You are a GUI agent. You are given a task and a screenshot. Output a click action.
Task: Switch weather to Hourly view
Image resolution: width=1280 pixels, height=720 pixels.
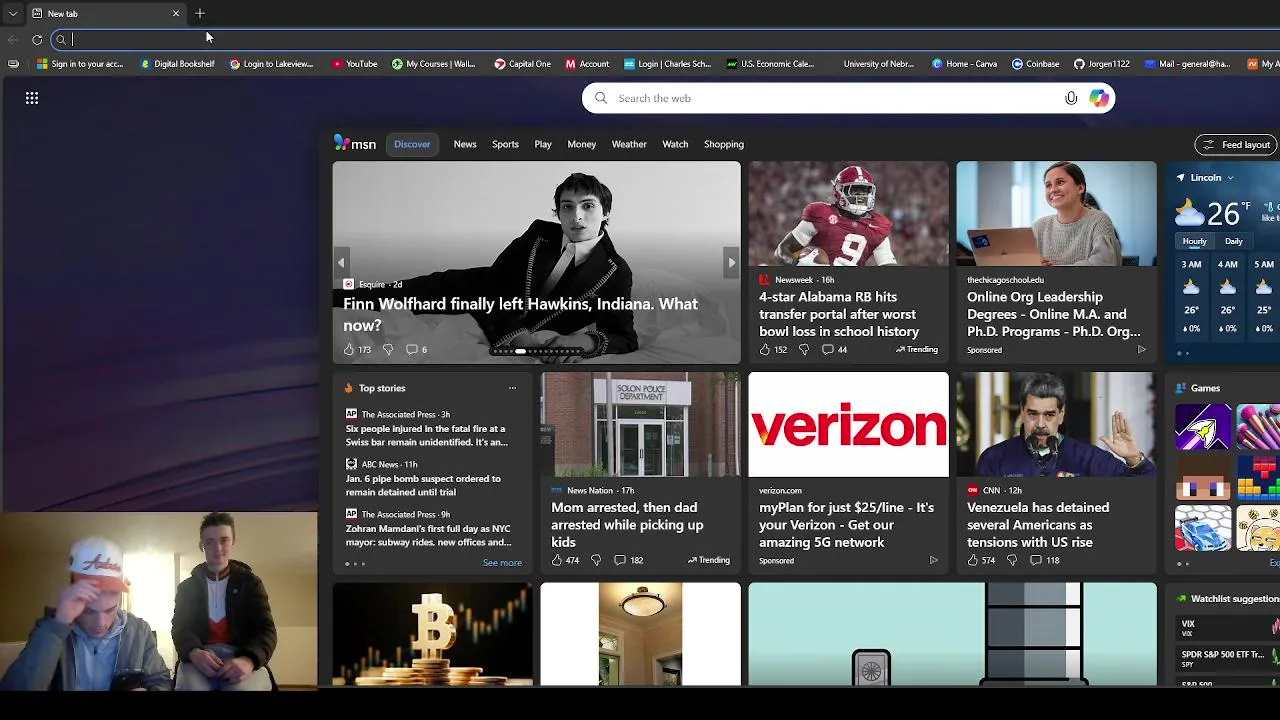click(1195, 241)
